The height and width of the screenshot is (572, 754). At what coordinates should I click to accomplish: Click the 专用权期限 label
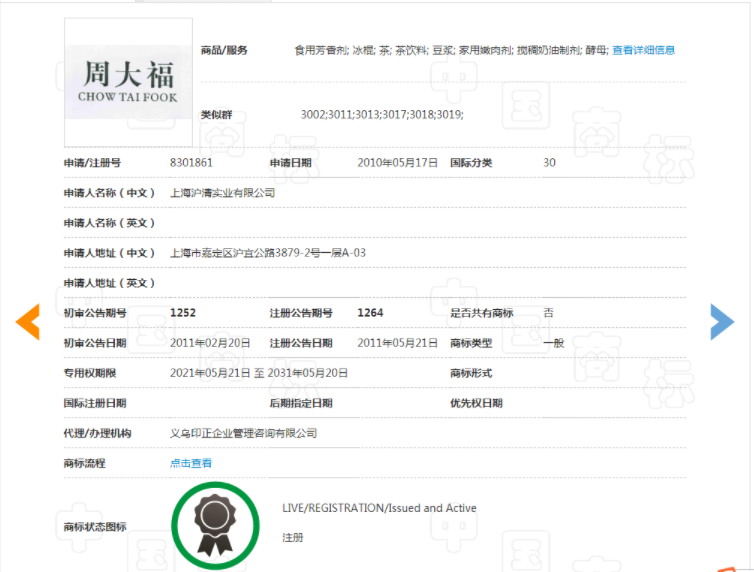(90, 373)
